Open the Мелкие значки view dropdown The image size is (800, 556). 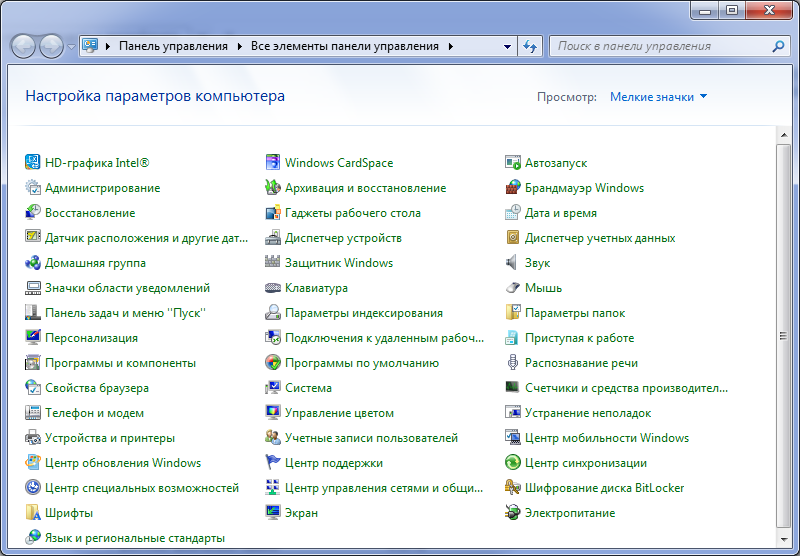[658, 97]
